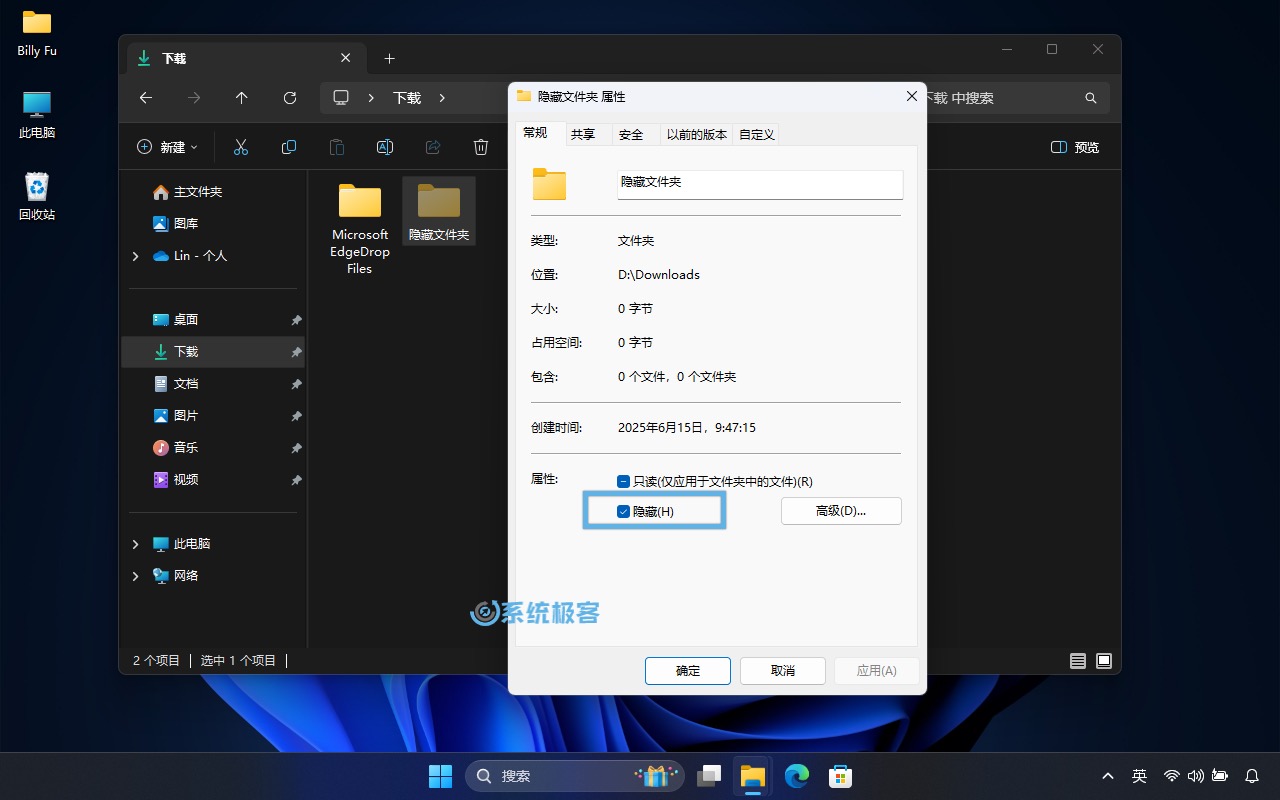This screenshot has width=1280, height=800.
Task: Switch to the 安全 (Security) tab
Action: click(631, 134)
